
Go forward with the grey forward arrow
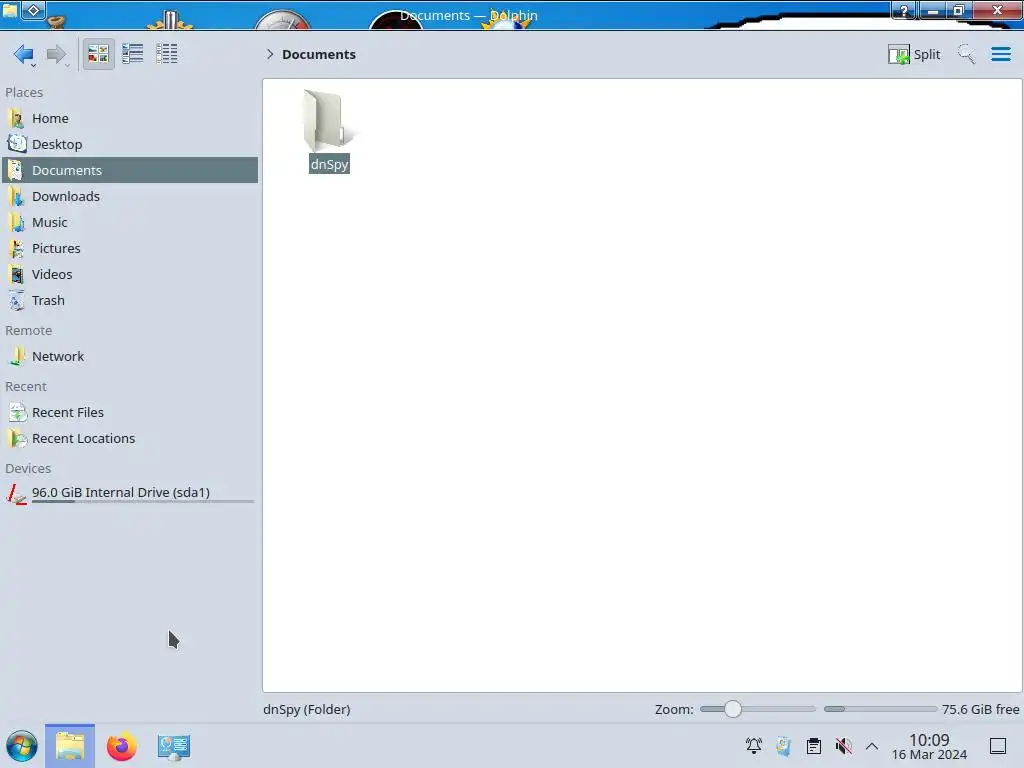[x=57, y=54]
